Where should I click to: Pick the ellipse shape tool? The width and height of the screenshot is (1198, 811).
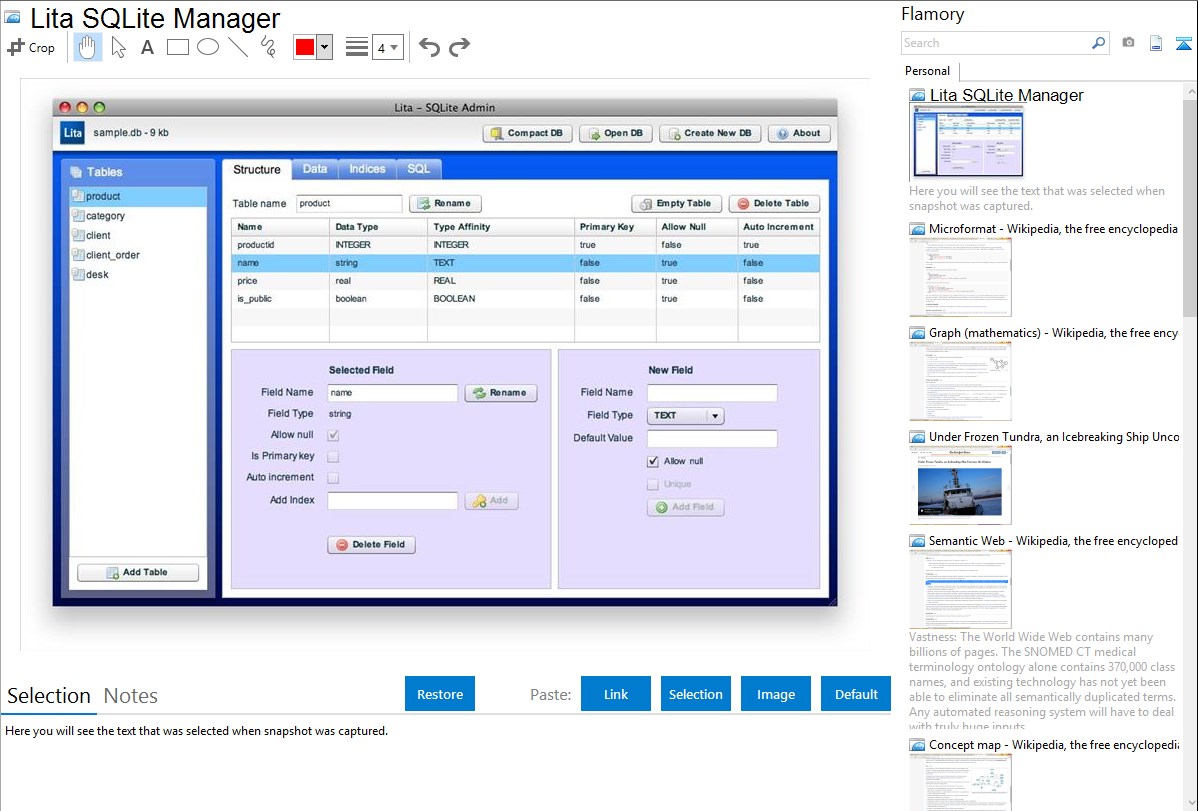click(208, 47)
